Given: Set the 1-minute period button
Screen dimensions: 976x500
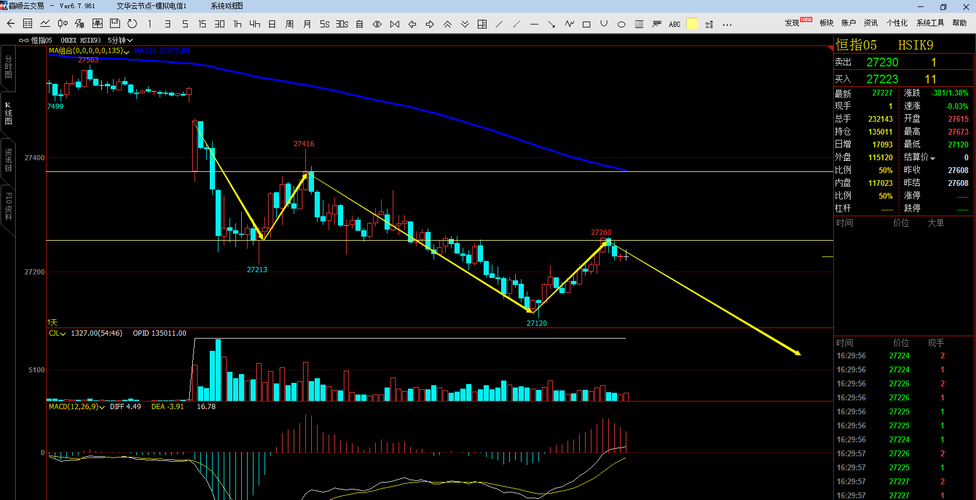Looking at the screenshot, I should pos(149,24).
